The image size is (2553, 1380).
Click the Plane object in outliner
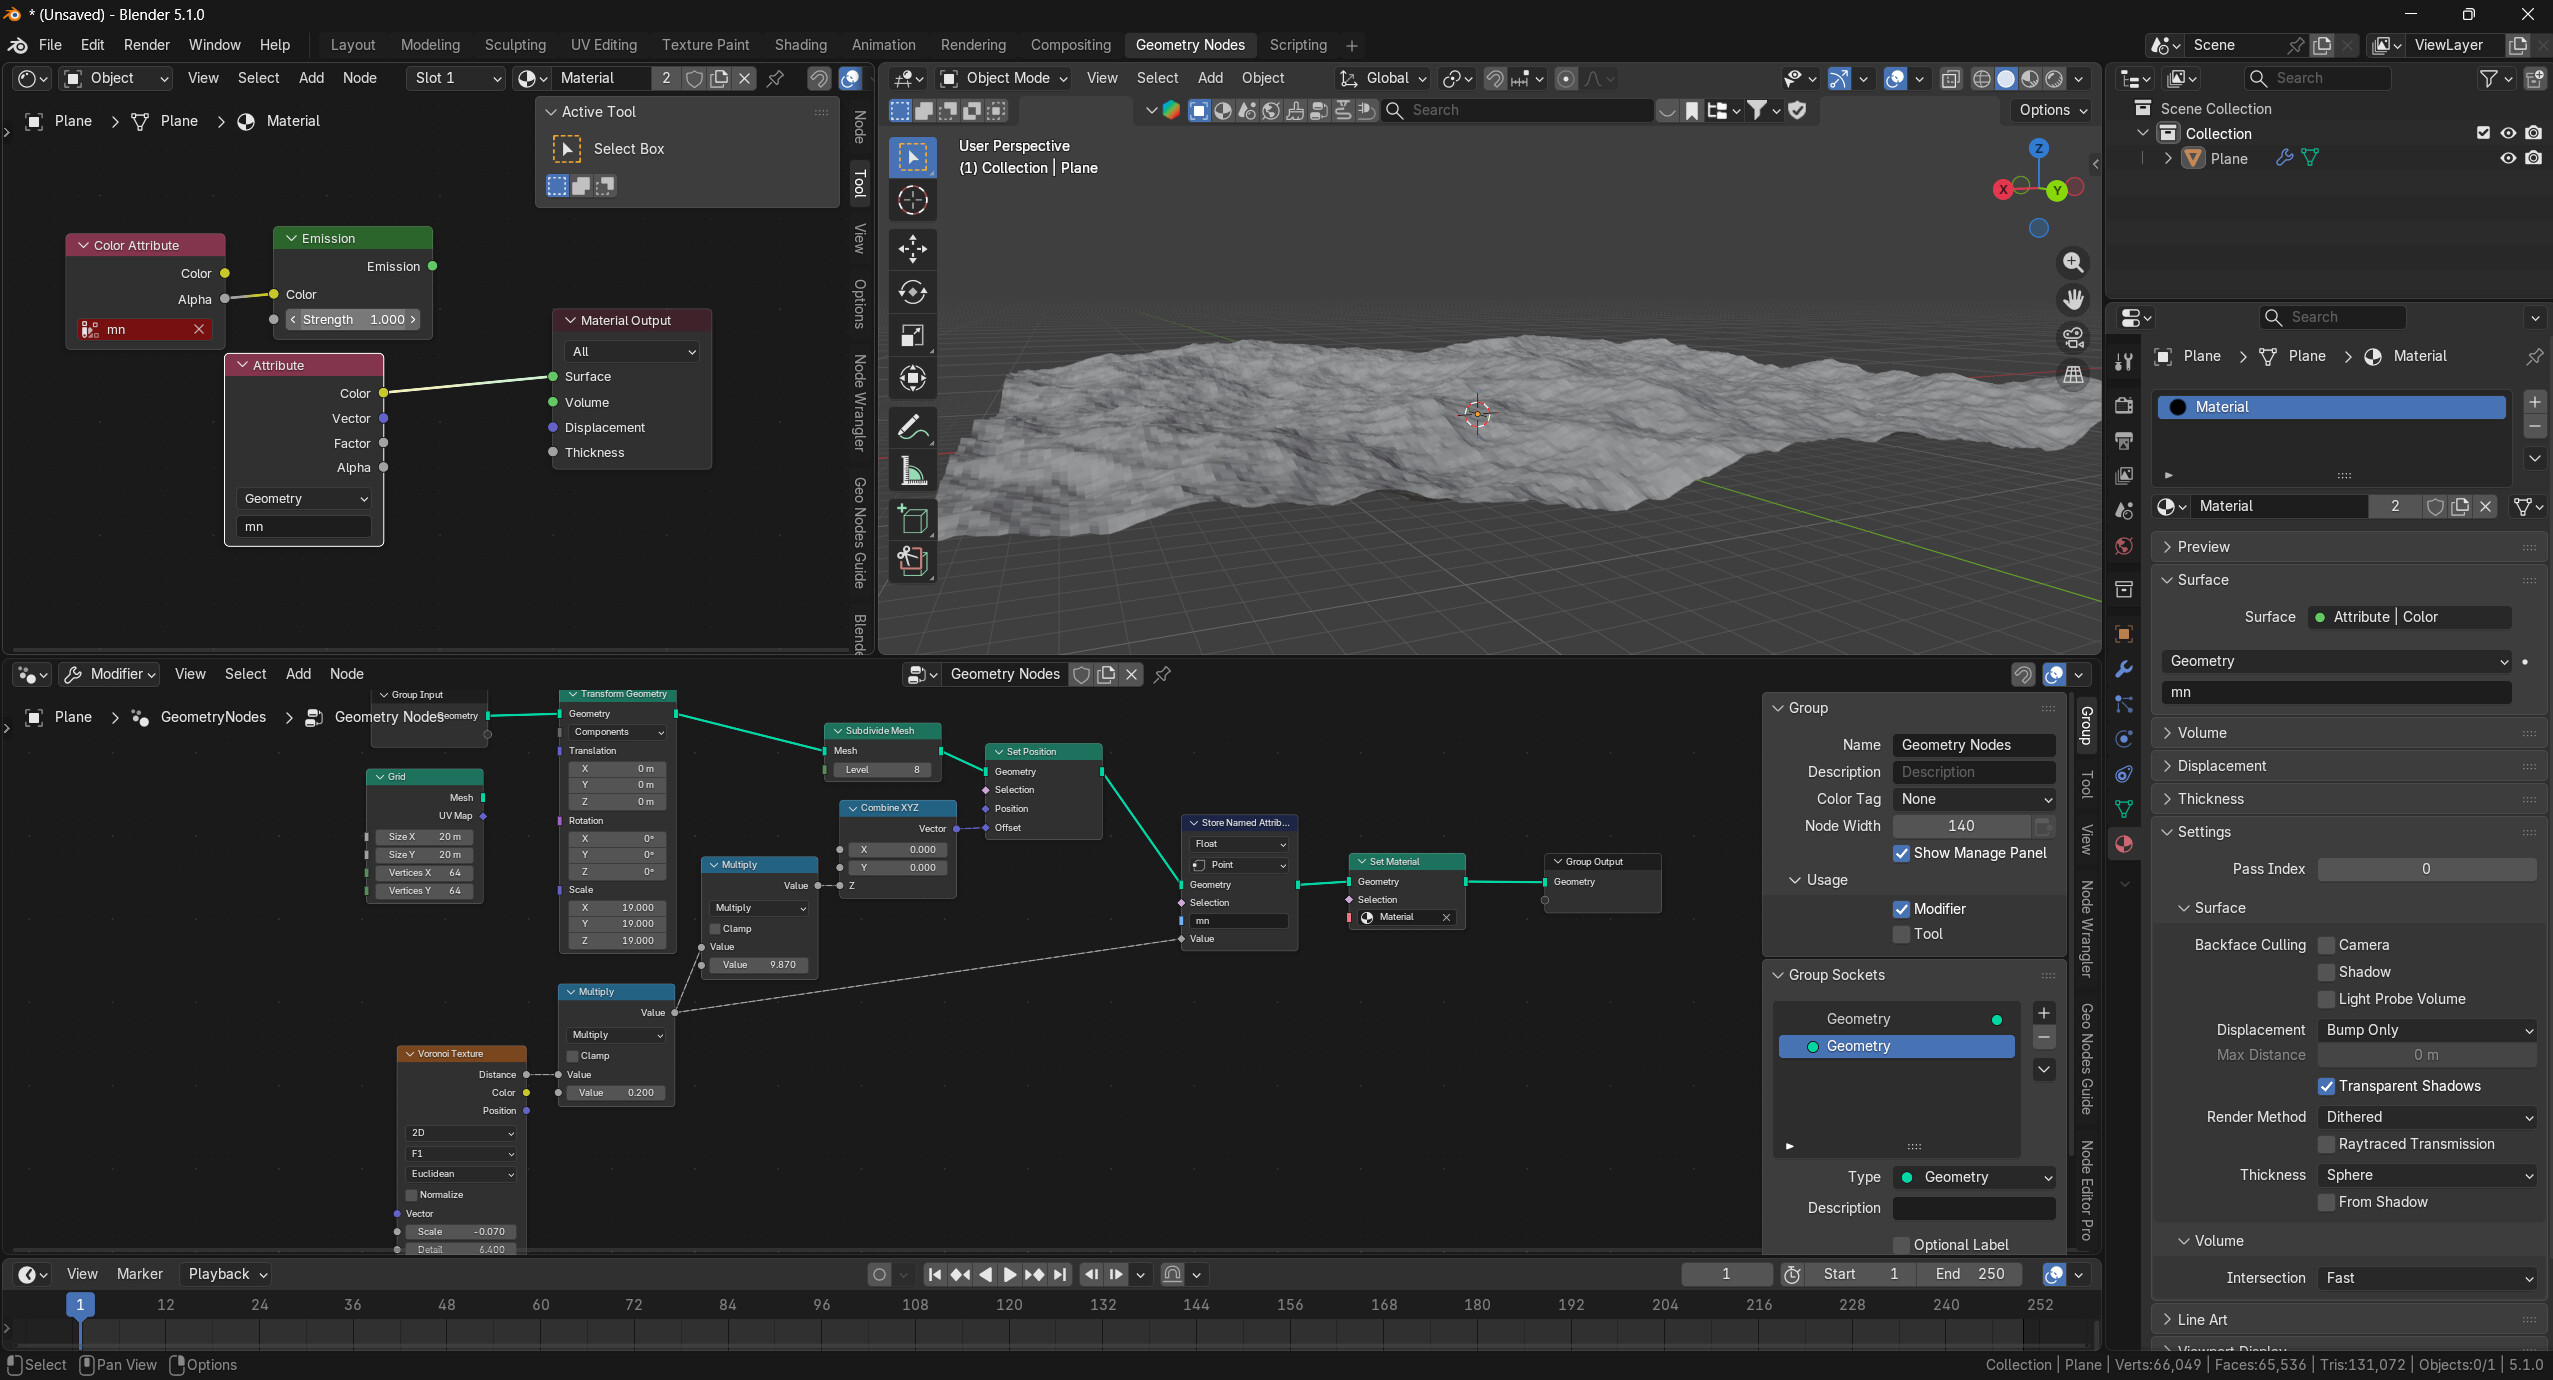(2229, 158)
